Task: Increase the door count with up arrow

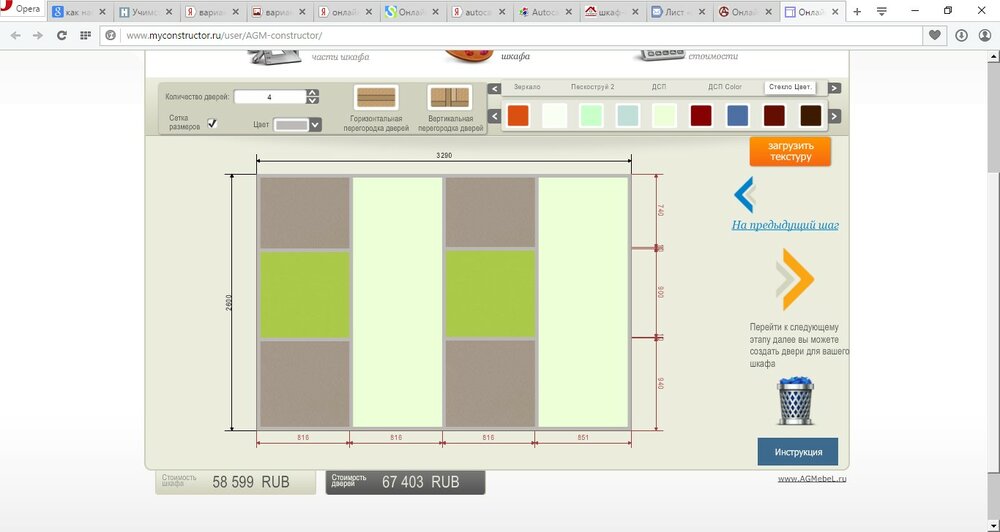Action: 313,93
